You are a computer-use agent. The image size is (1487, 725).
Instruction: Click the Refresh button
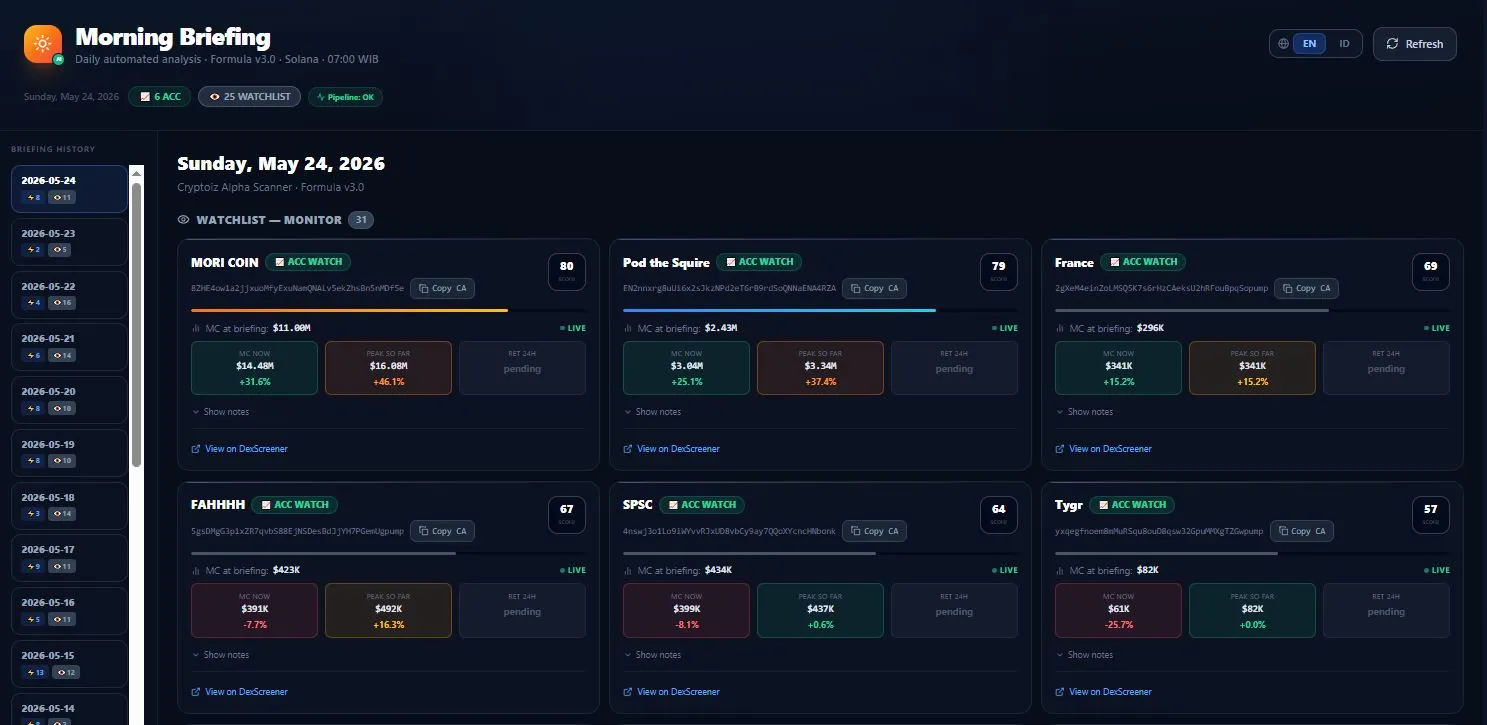[1414, 44]
